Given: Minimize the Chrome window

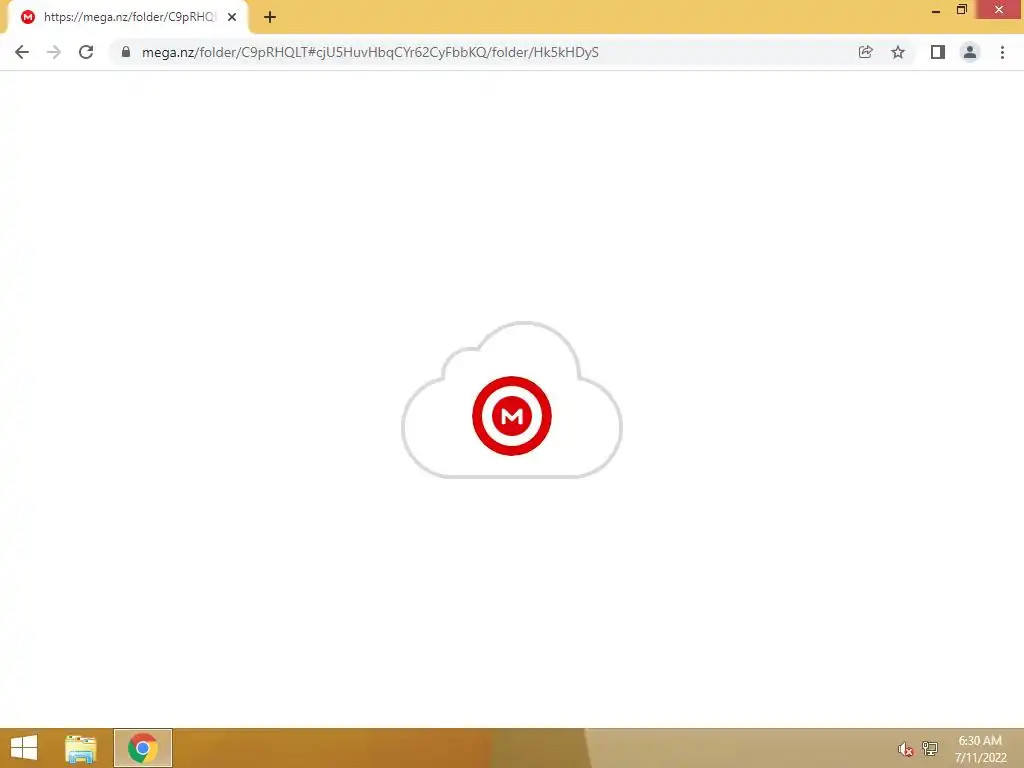Looking at the screenshot, I should coord(936,10).
